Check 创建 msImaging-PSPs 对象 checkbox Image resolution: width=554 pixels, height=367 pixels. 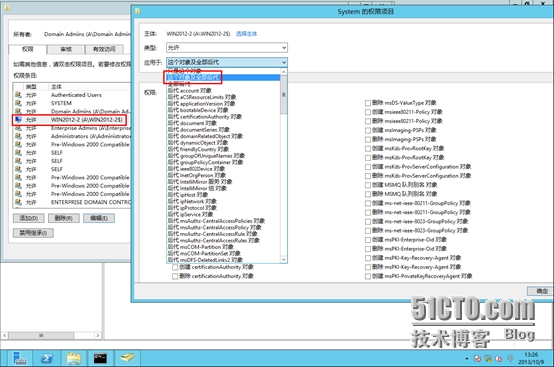point(368,130)
